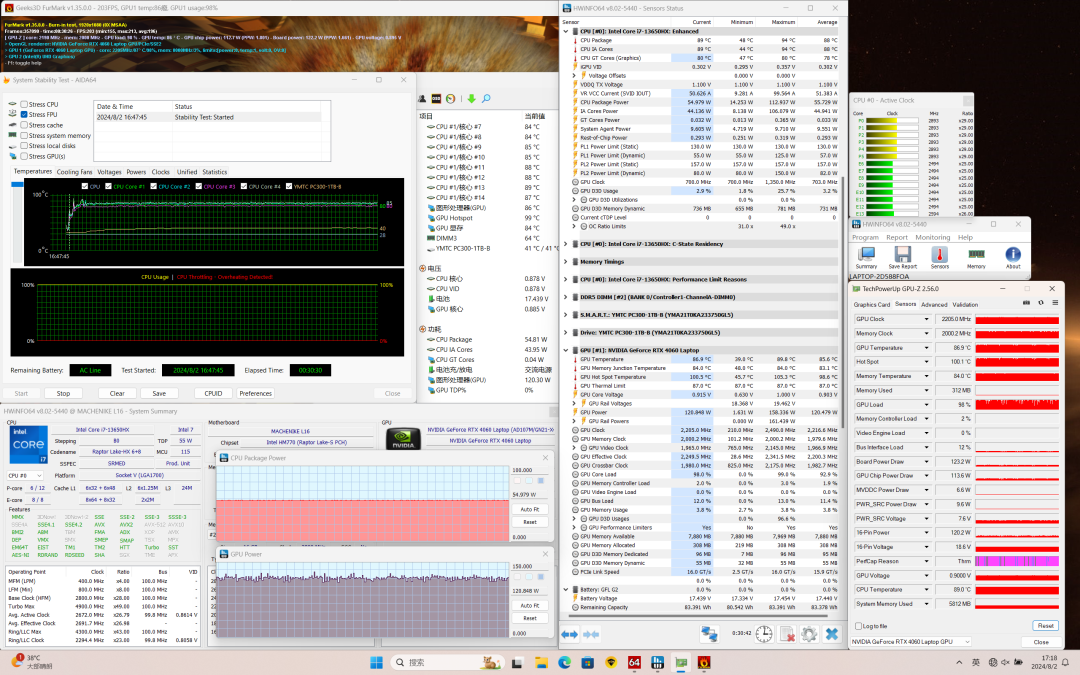Open Windows Start menu
The image size is (1080, 675).
pyautogui.click(x=377, y=662)
